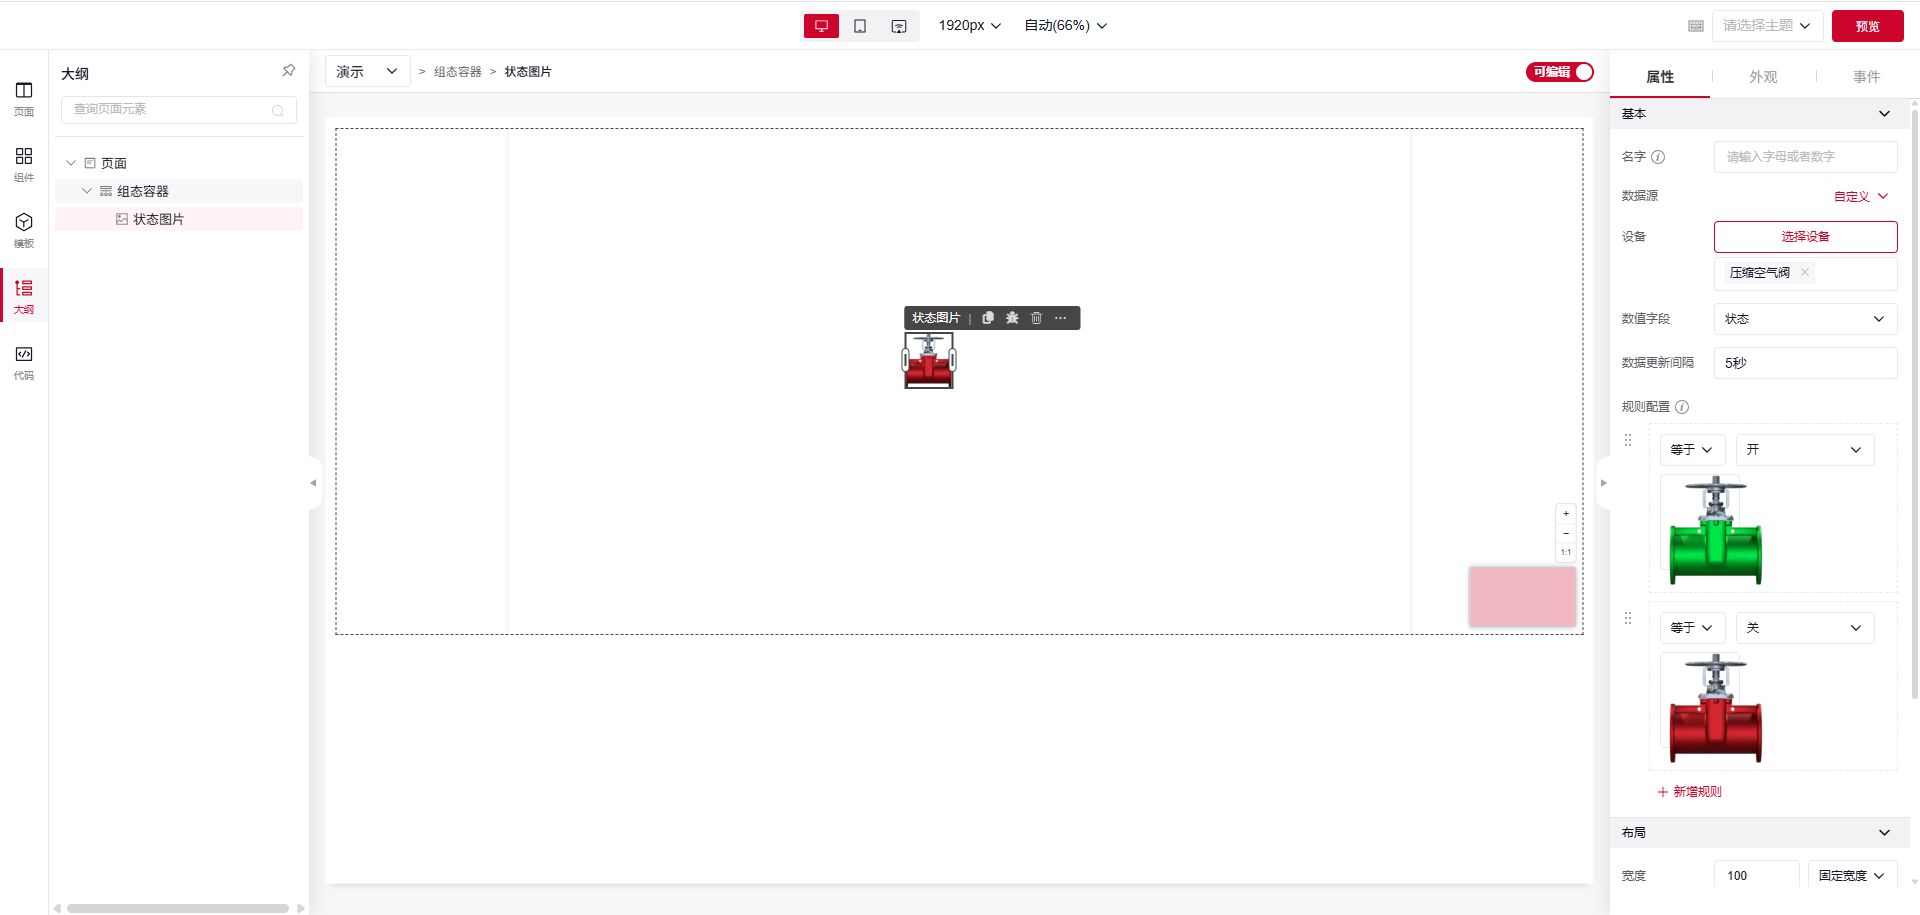Click the bug debug icon in 状态图片 toolbar
The image size is (1920, 915).
1012,318
